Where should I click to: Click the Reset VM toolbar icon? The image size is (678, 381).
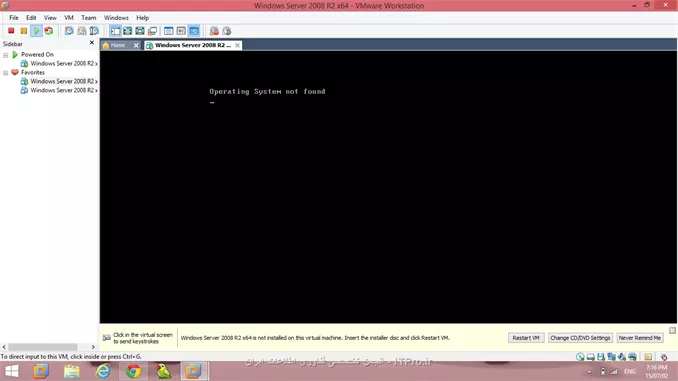[49, 31]
